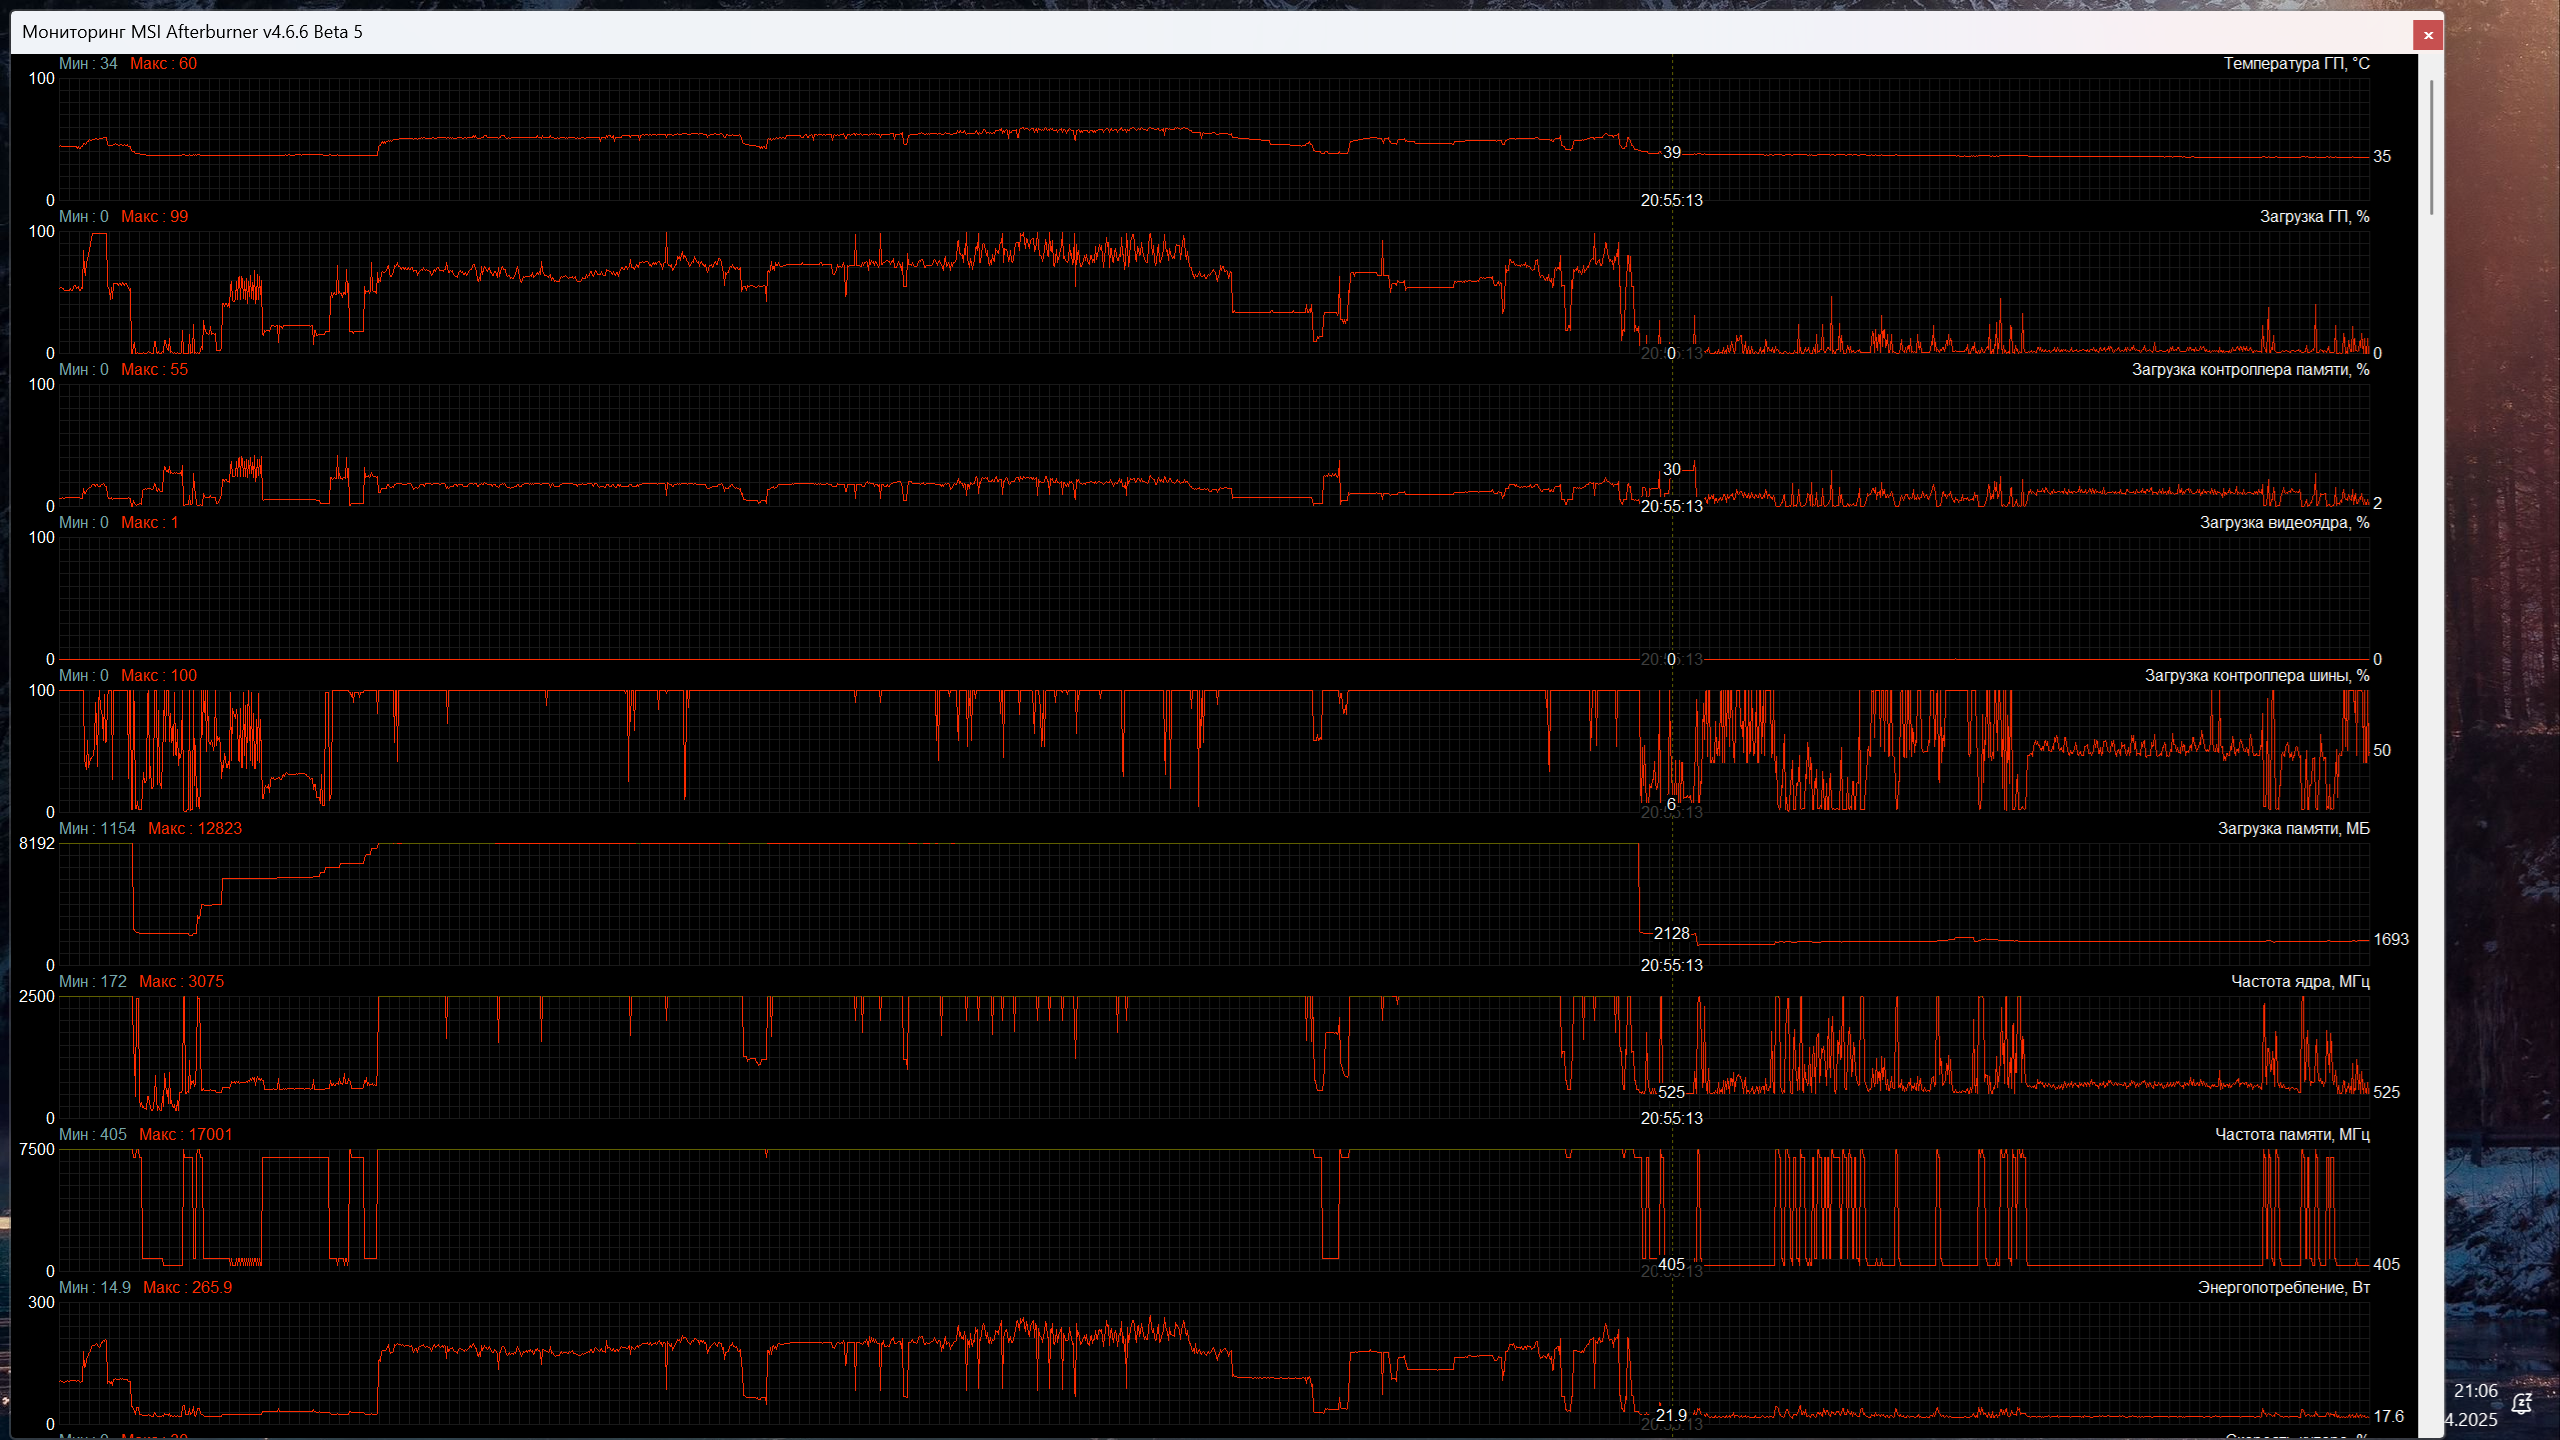Click the 'Макс : 60' temperature maximum value
The height and width of the screenshot is (1440, 2560).
163,64
